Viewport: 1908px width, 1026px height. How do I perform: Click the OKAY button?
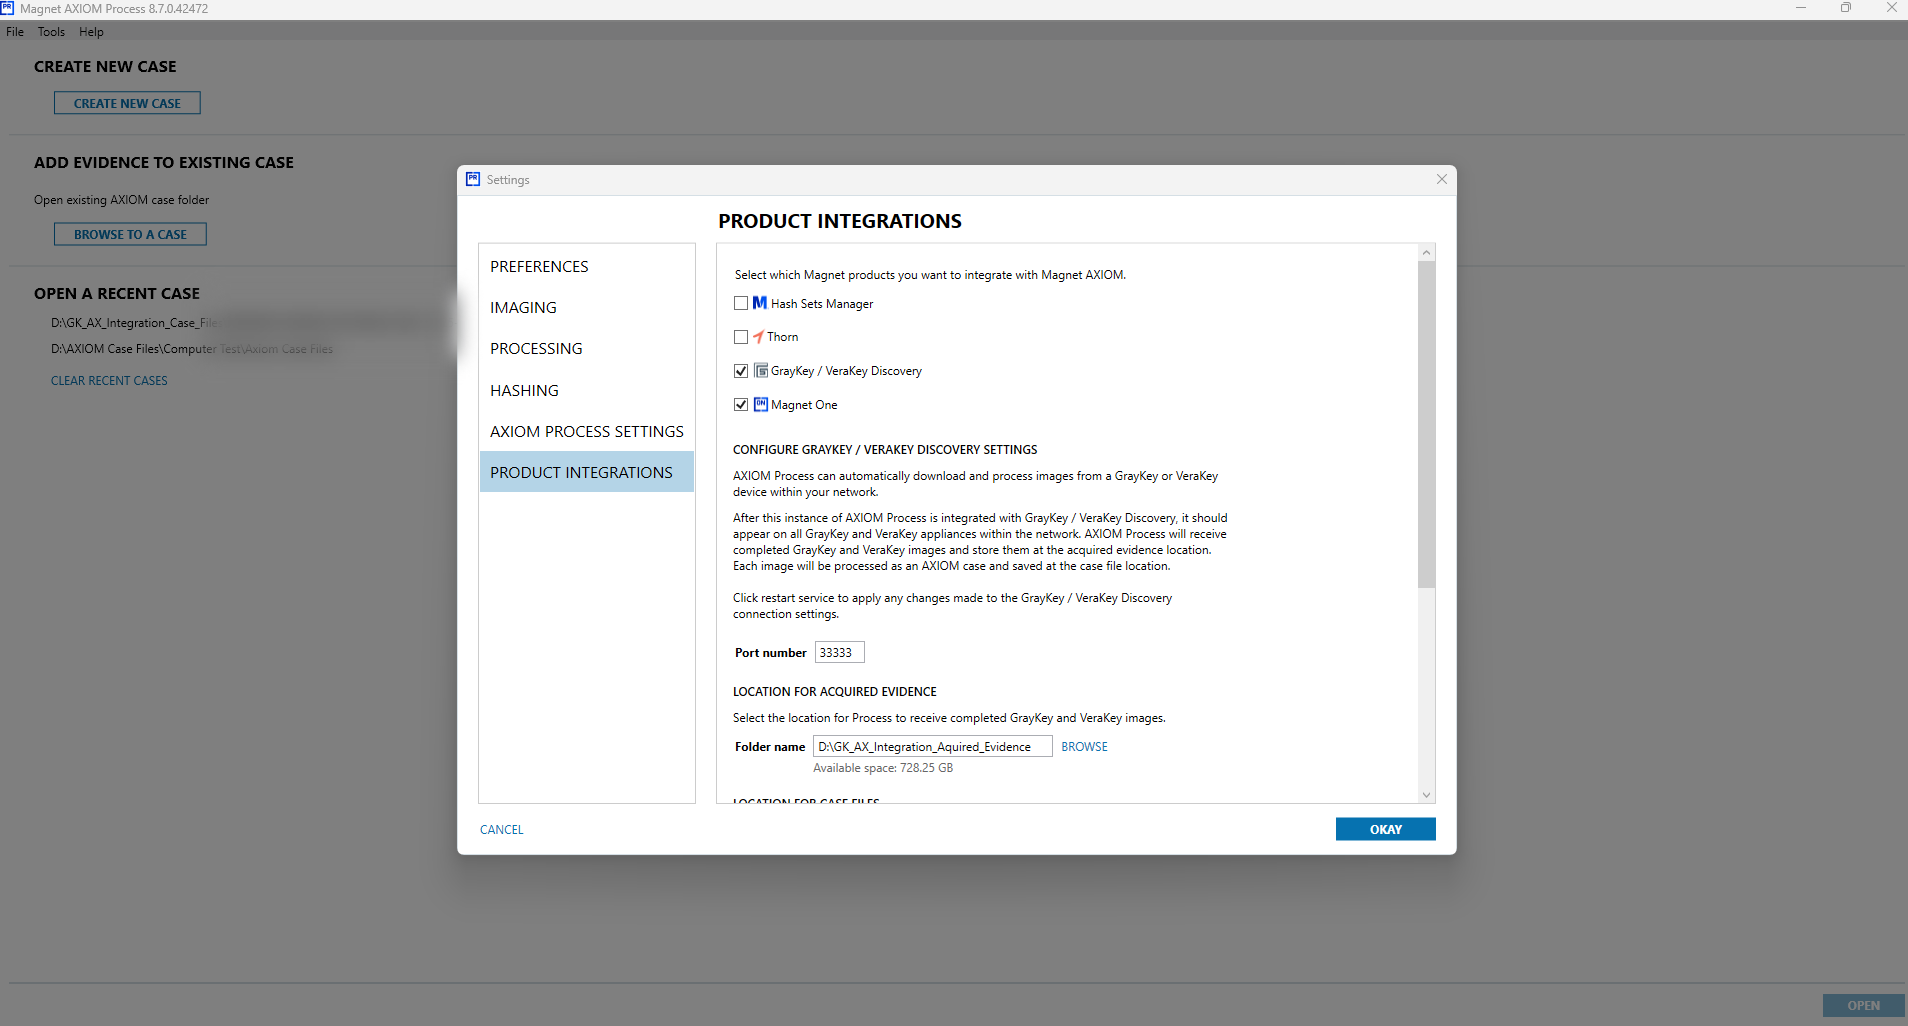(x=1385, y=829)
